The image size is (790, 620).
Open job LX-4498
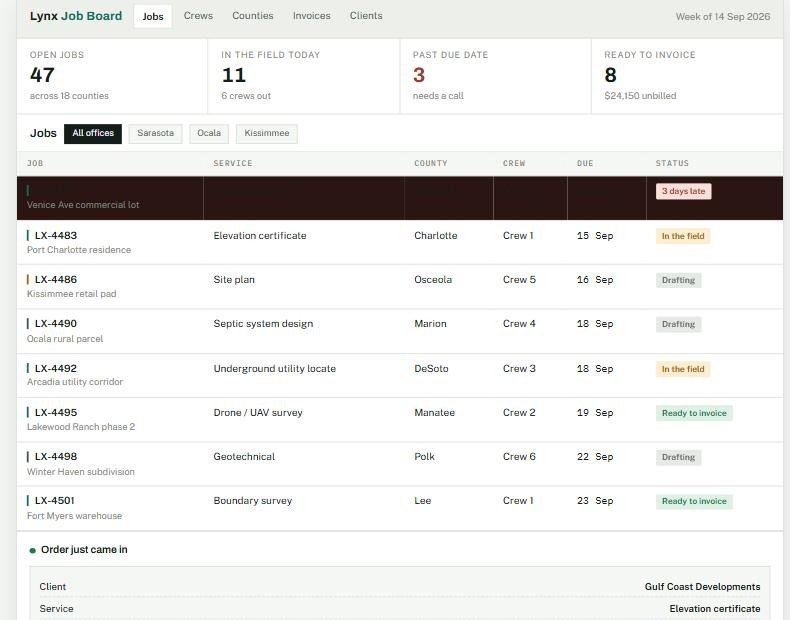pos(55,457)
